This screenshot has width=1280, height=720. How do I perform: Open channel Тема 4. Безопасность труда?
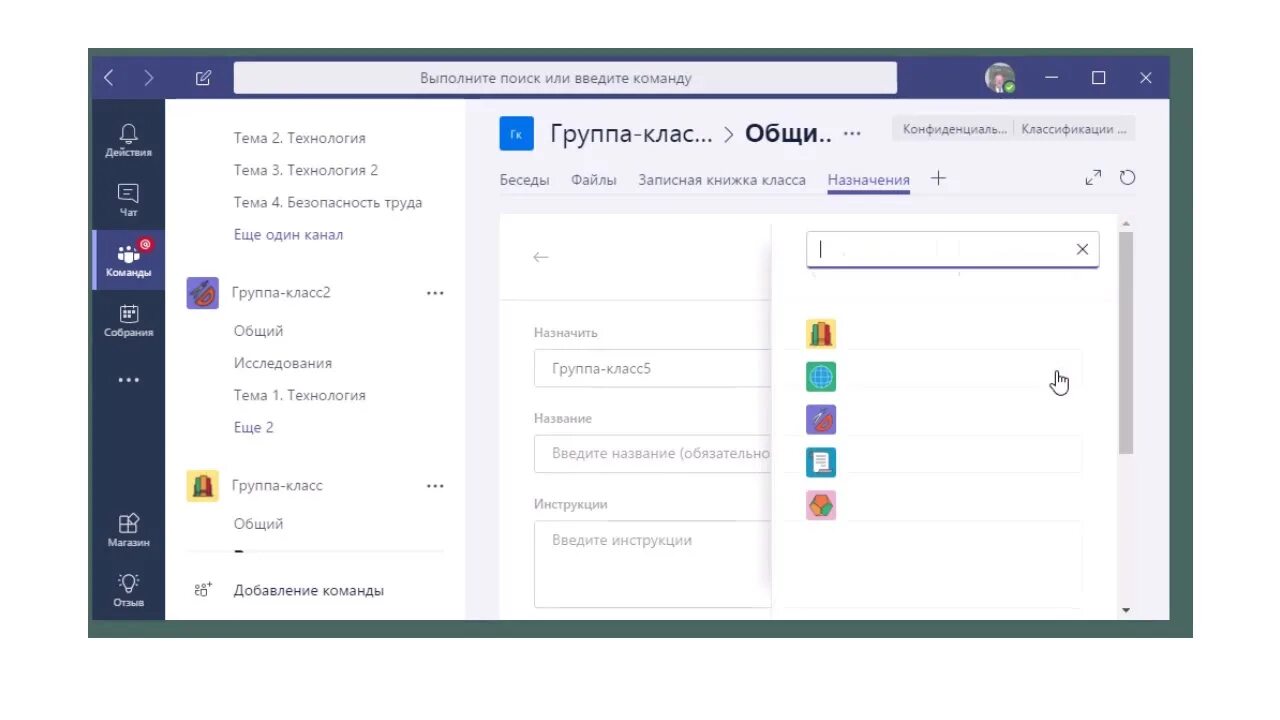click(x=328, y=202)
